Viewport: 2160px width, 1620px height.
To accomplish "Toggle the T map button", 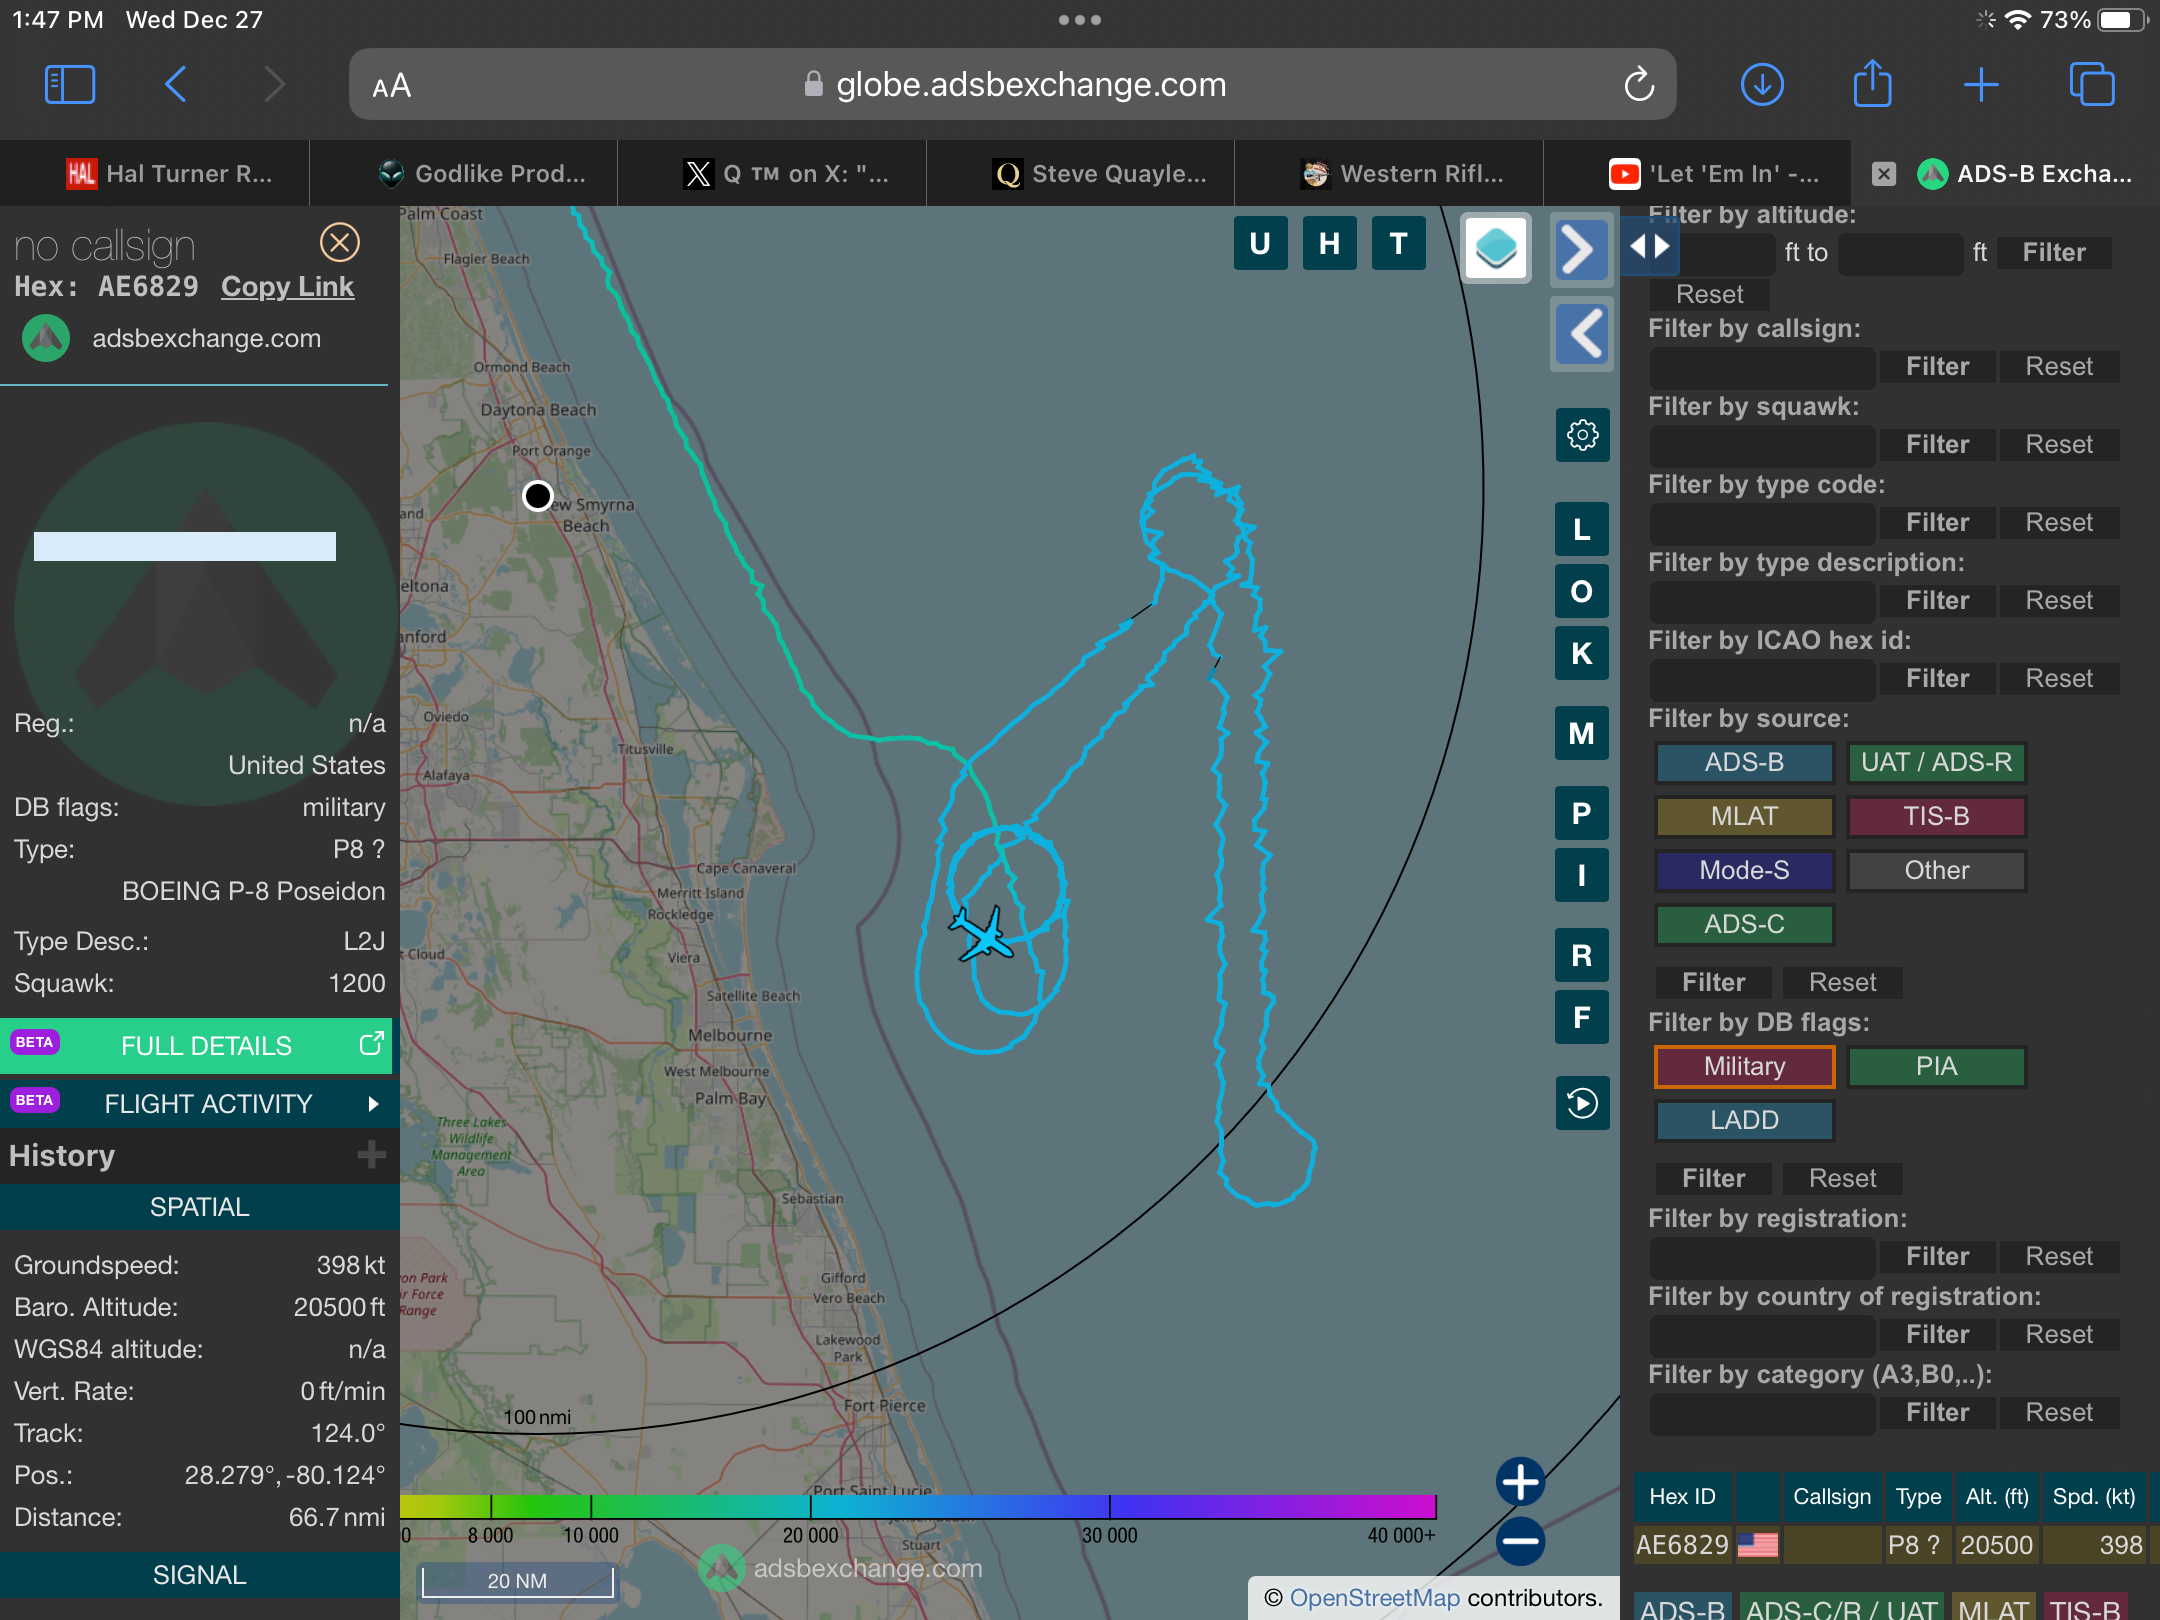I will coord(1399,243).
